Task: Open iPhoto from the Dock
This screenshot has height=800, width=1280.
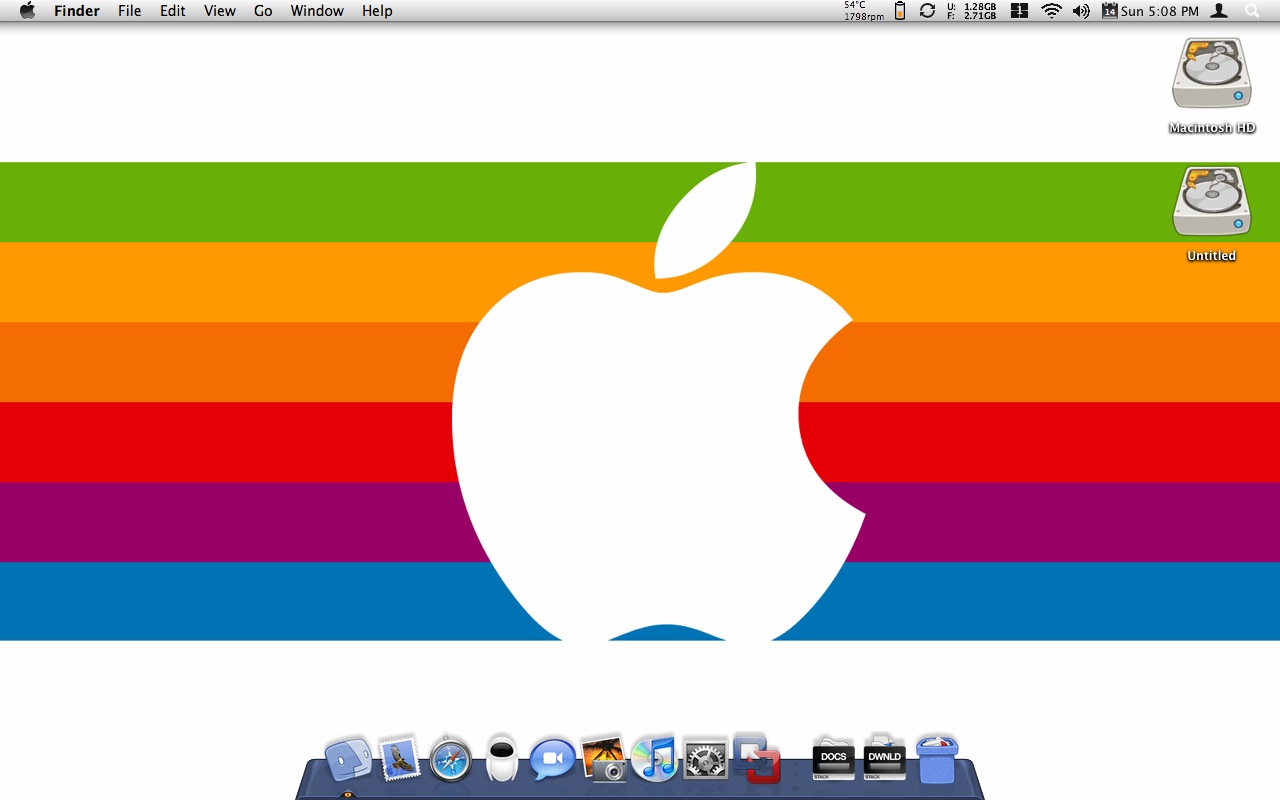Action: click(x=603, y=759)
